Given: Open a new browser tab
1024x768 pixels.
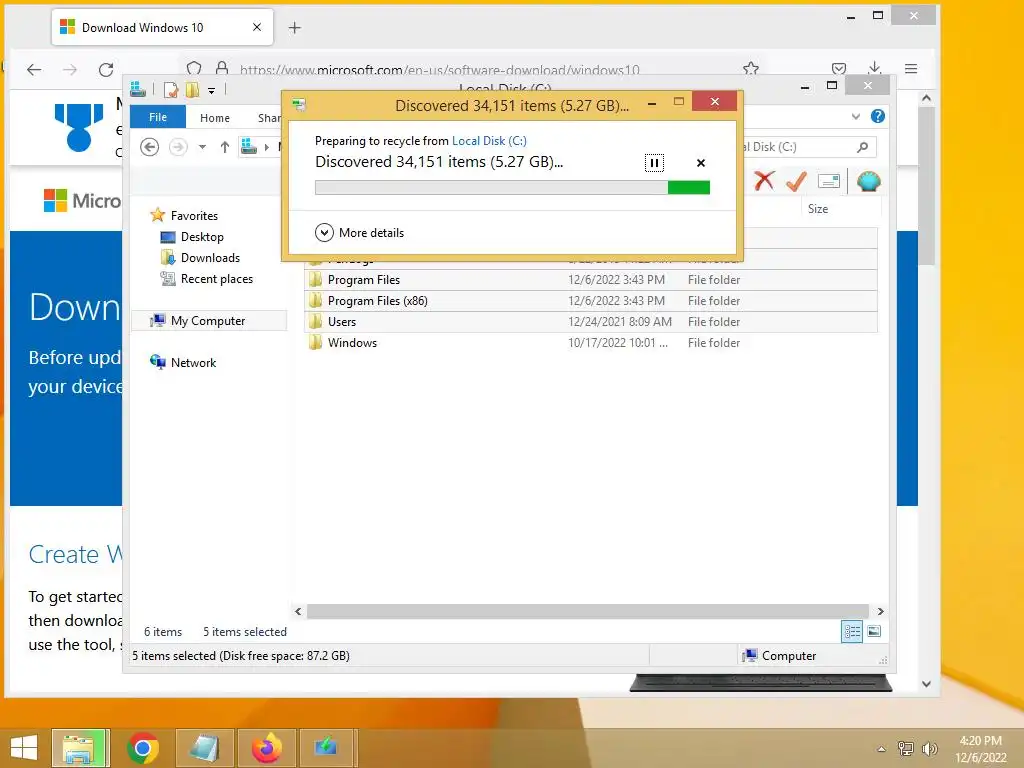Looking at the screenshot, I should click(x=295, y=27).
